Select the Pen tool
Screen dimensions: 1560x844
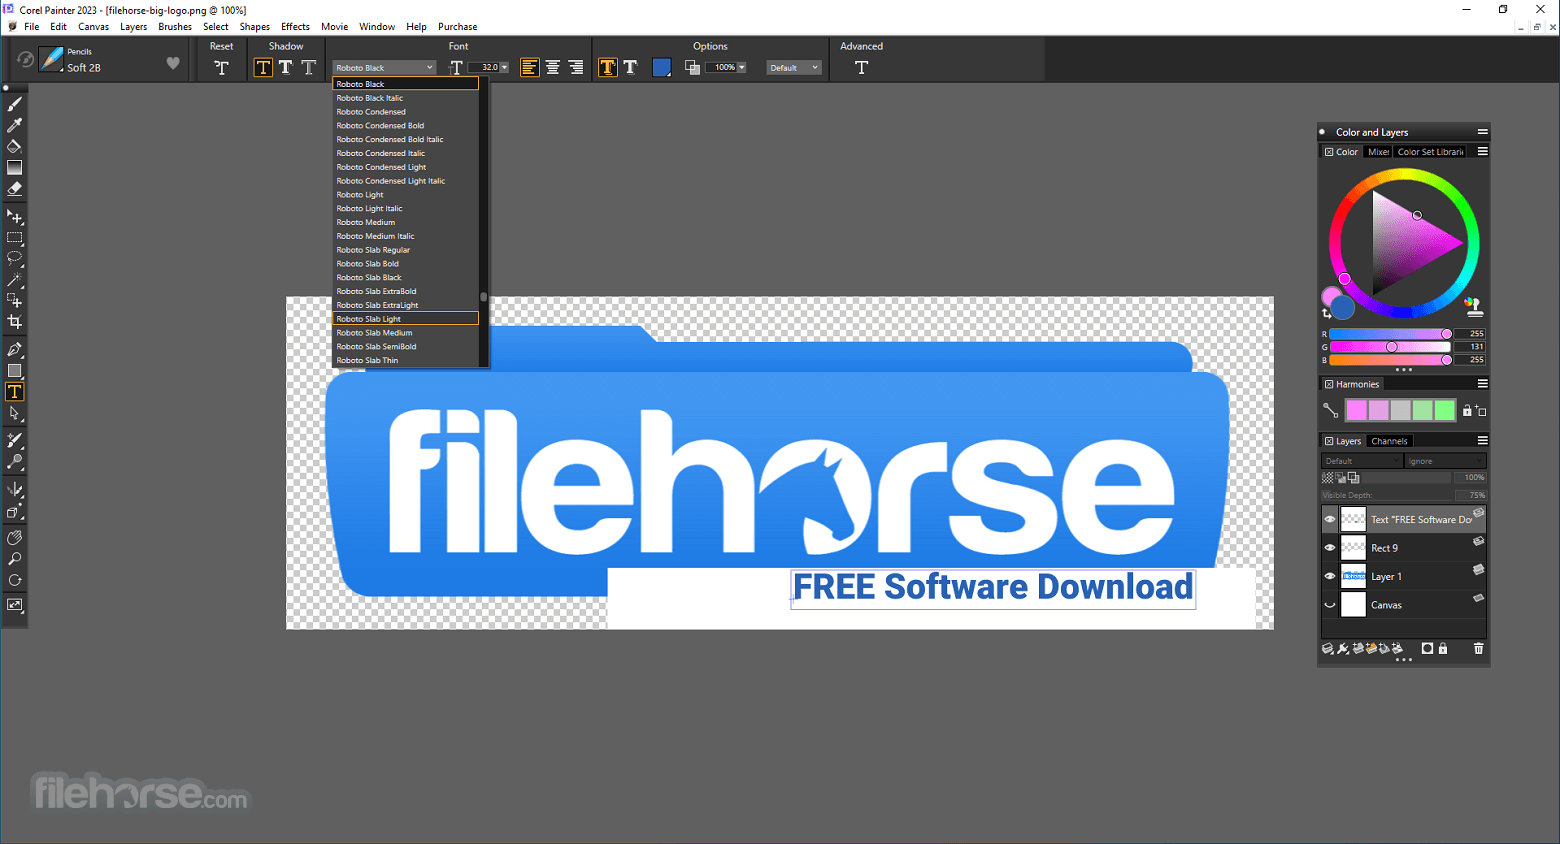click(x=15, y=350)
